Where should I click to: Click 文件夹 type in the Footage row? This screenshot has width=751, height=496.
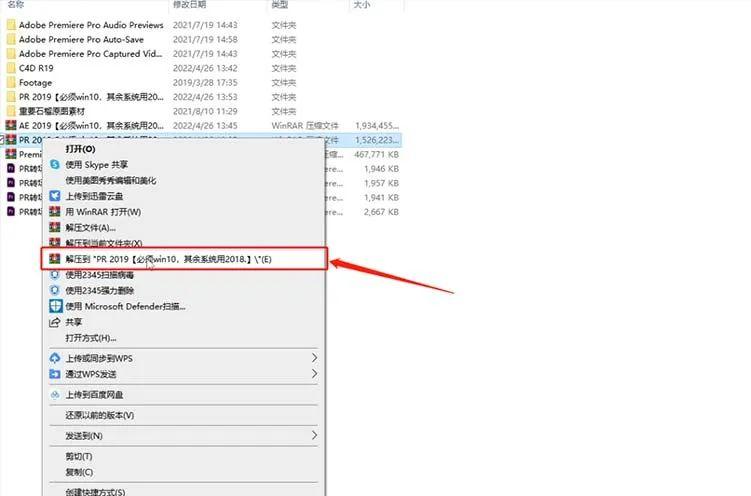click(x=284, y=82)
